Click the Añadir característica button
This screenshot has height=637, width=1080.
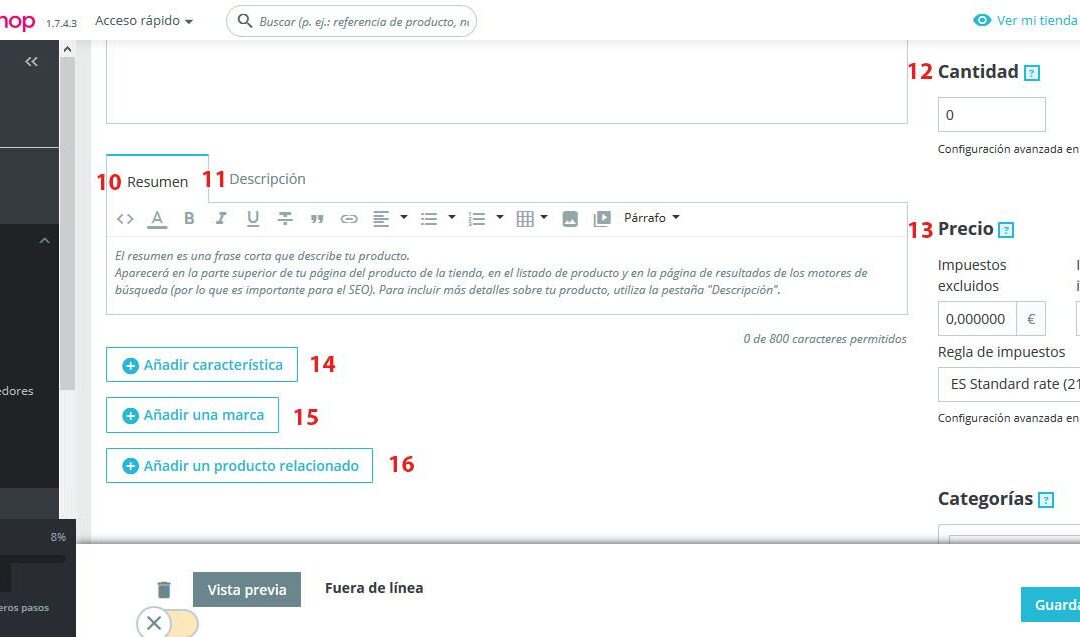coord(202,365)
